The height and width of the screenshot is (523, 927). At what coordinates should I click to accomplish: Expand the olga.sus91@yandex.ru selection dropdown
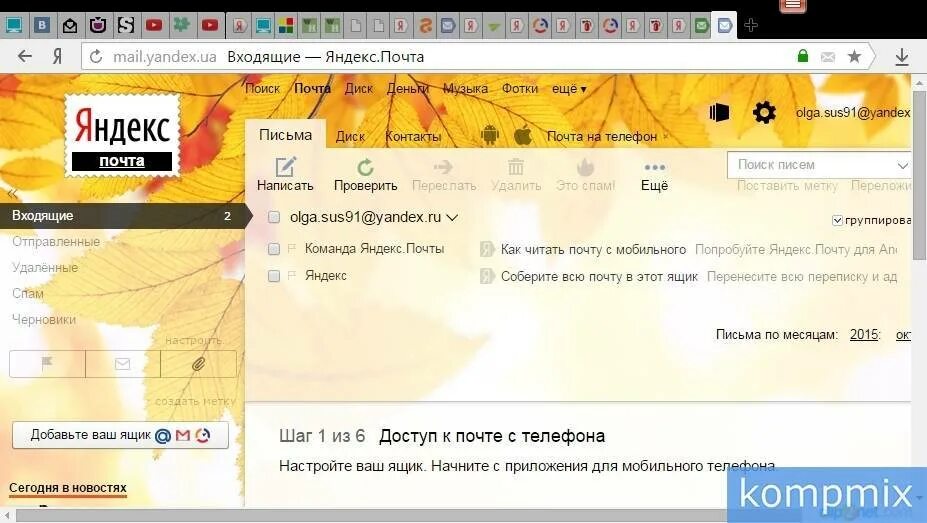(x=452, y=218)
